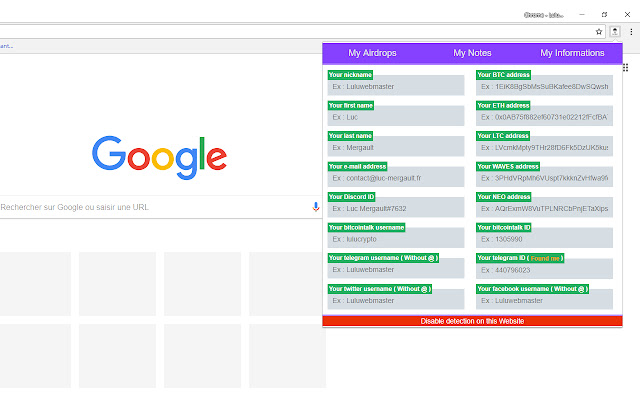Open the My Notes tab
This screenshot has height=400, width=640.
(x=472, y=53)
